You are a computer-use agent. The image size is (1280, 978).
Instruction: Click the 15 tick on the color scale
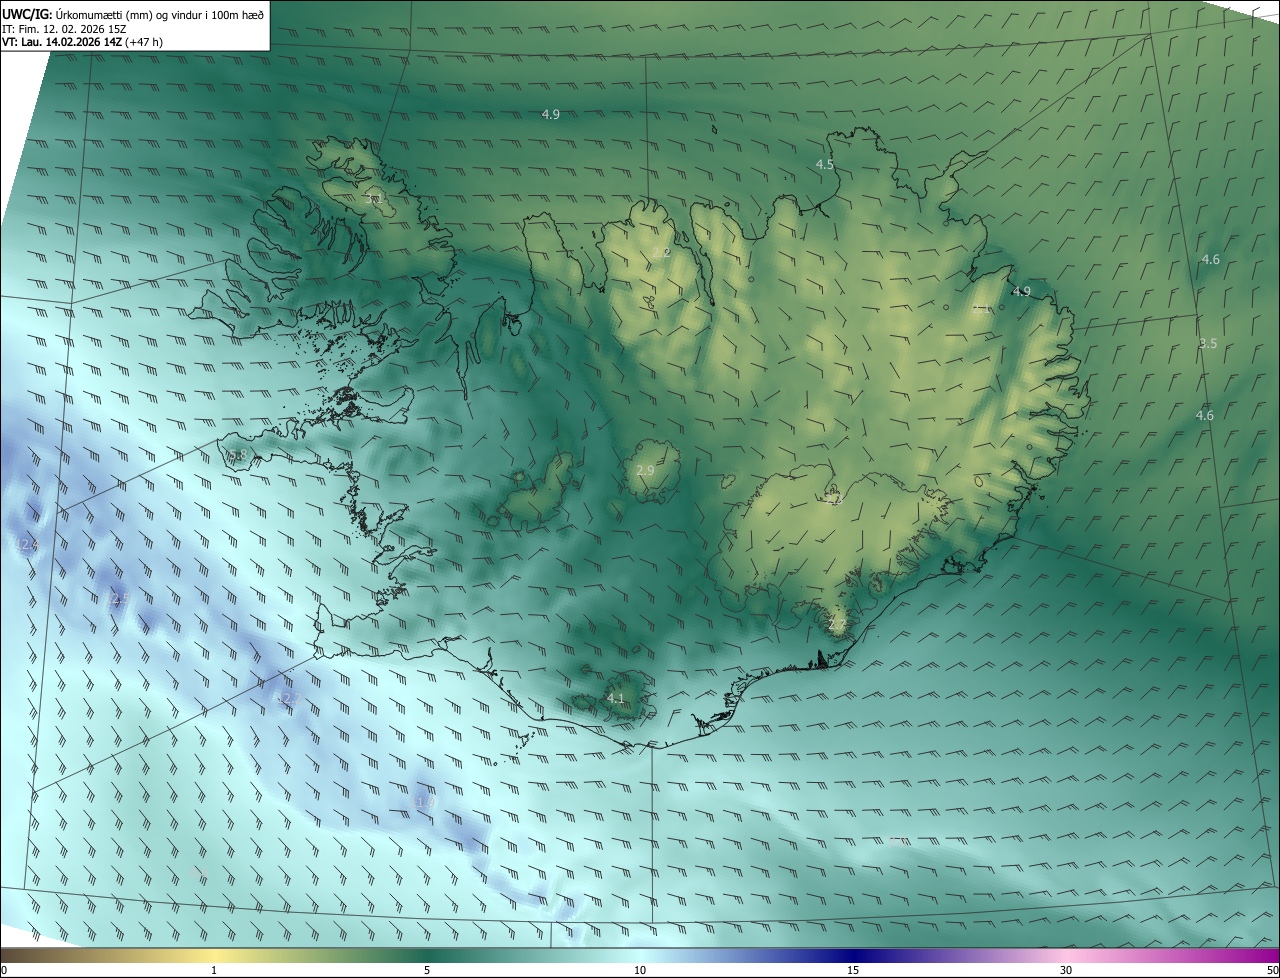[x=853, y=970]
